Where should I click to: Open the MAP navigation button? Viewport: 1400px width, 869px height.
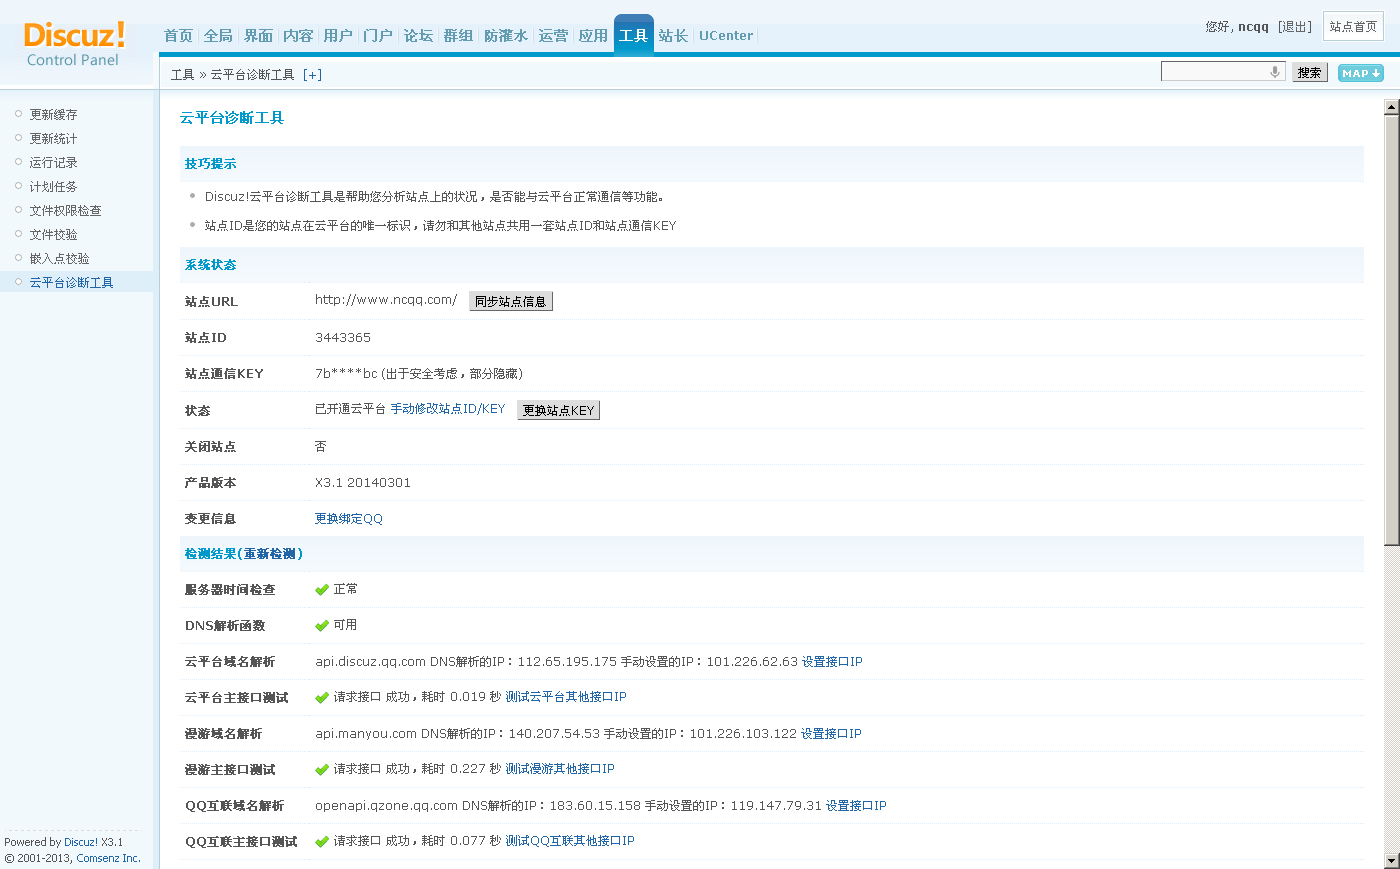[1360, 73]
